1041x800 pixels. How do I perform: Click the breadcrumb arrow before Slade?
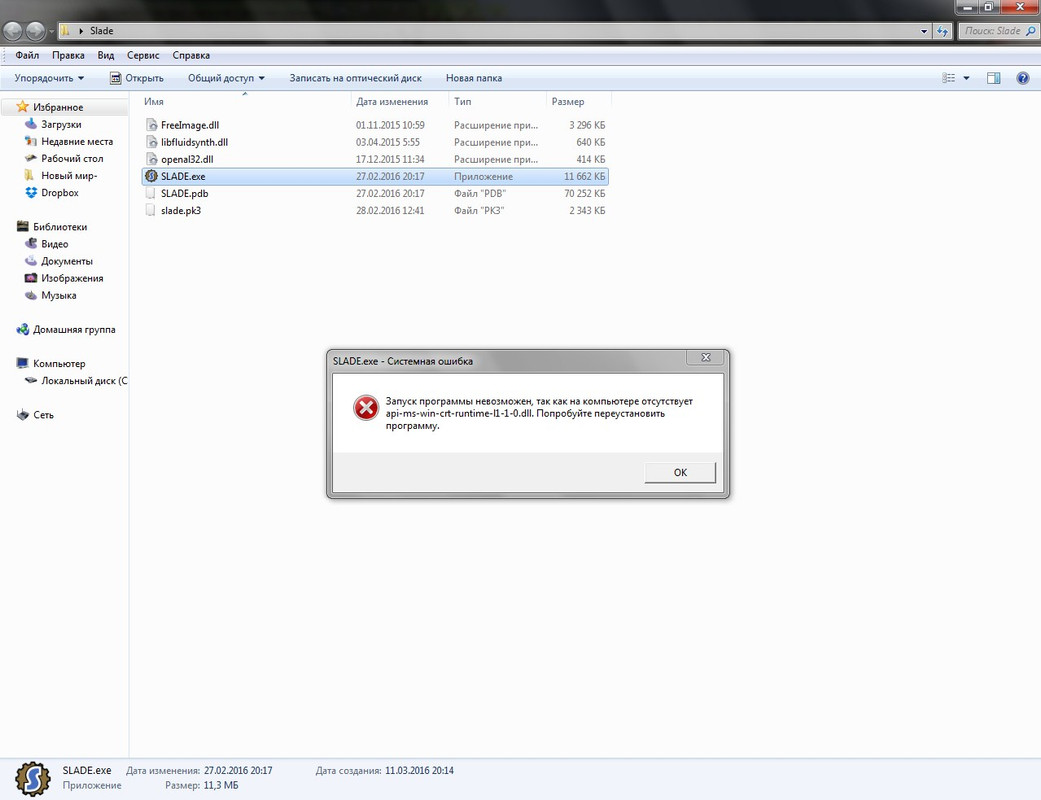81,31
